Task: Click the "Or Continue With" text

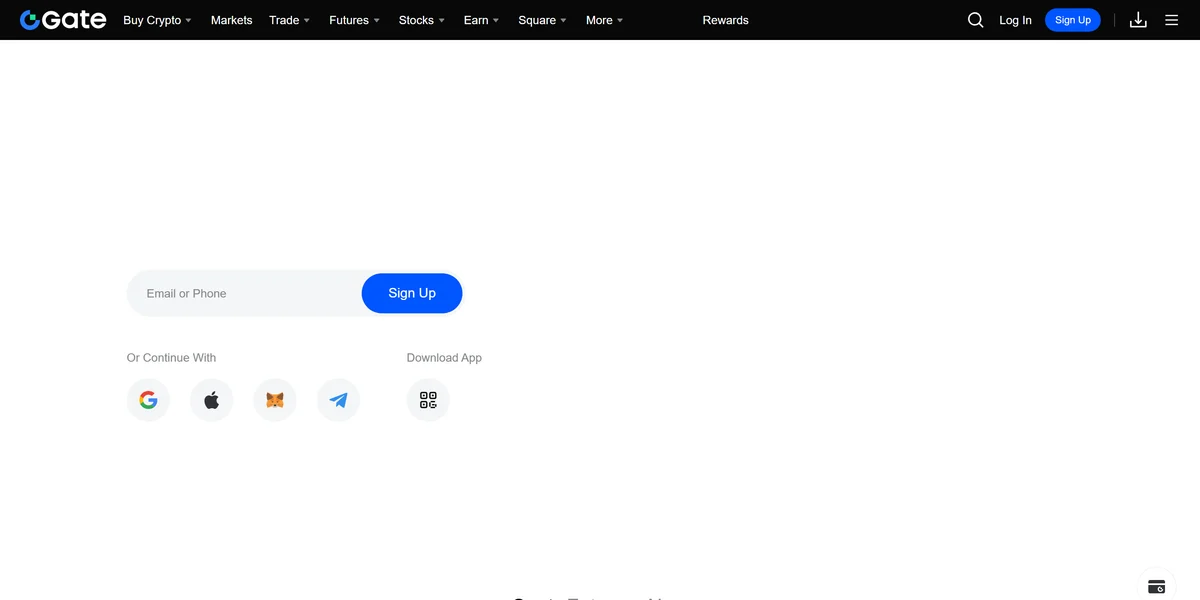Action: coord(171,358)
